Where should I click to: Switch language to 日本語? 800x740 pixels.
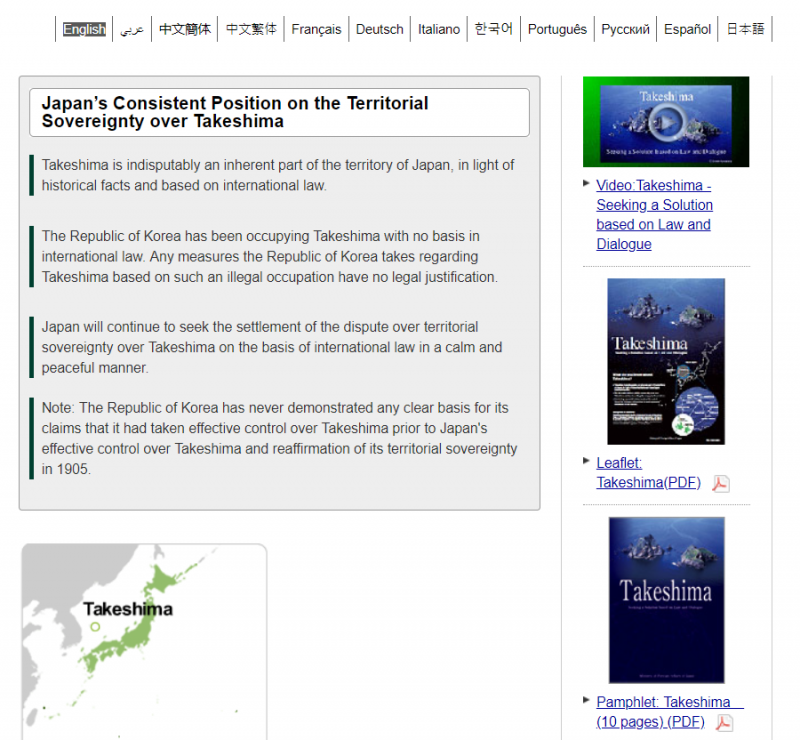pyautogui.click(x=745, y=29)
